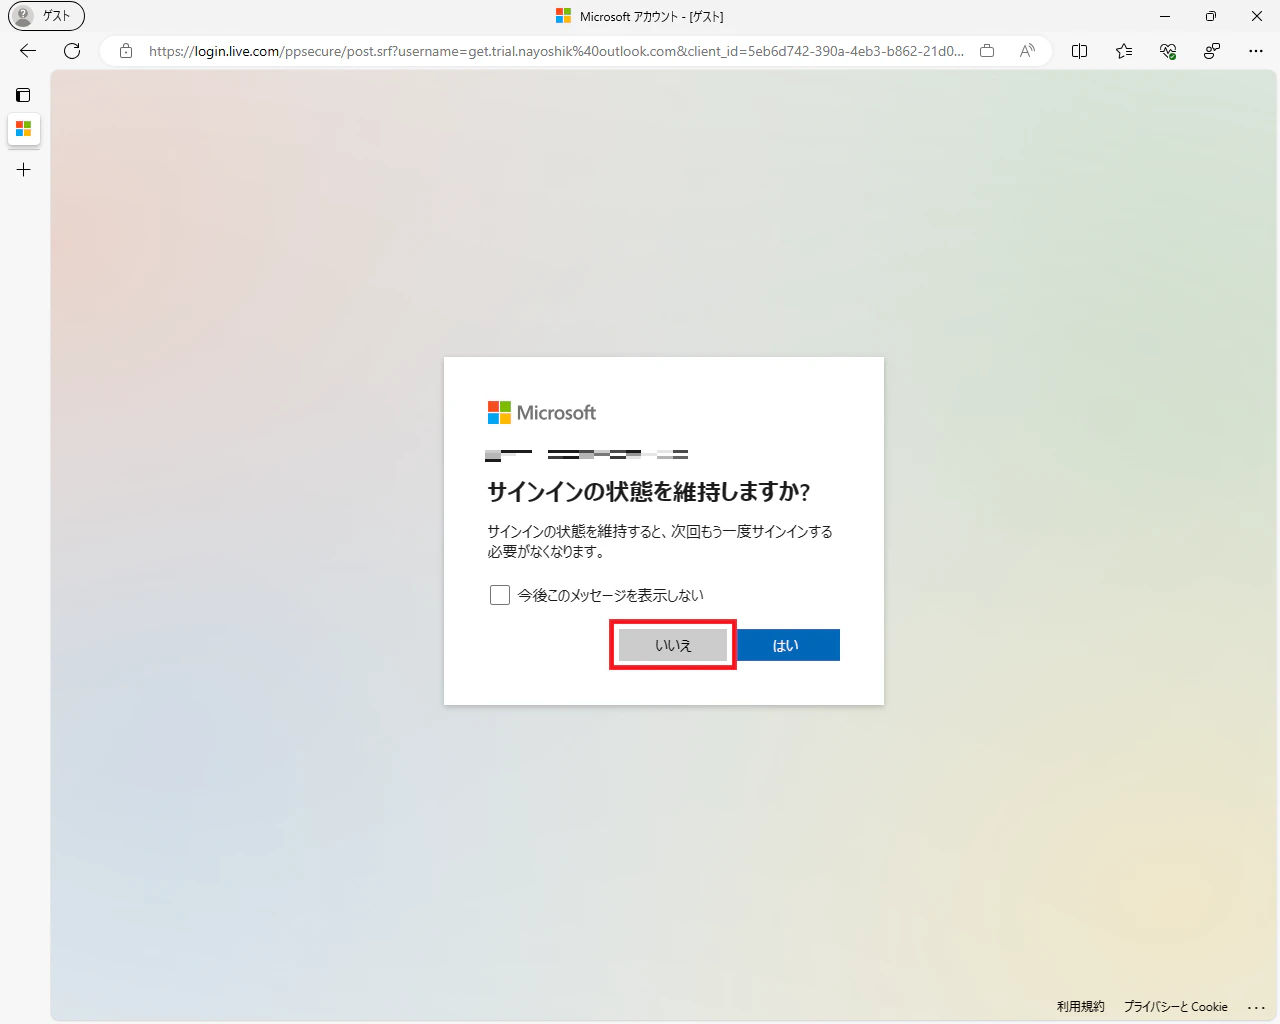Click the Microsoft logo in dialog
The image size is (1280, 1024).
[541, 412]
